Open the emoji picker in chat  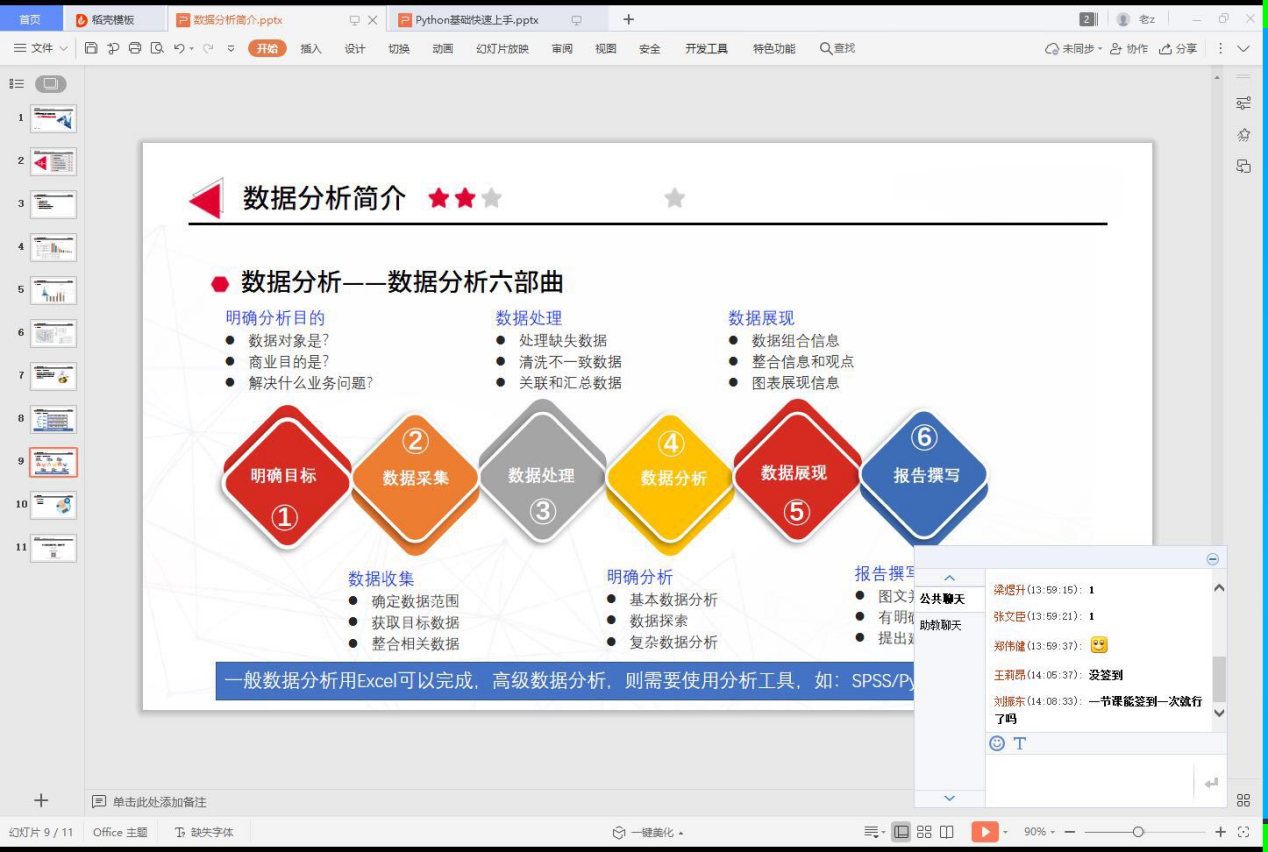pos(997,743)
